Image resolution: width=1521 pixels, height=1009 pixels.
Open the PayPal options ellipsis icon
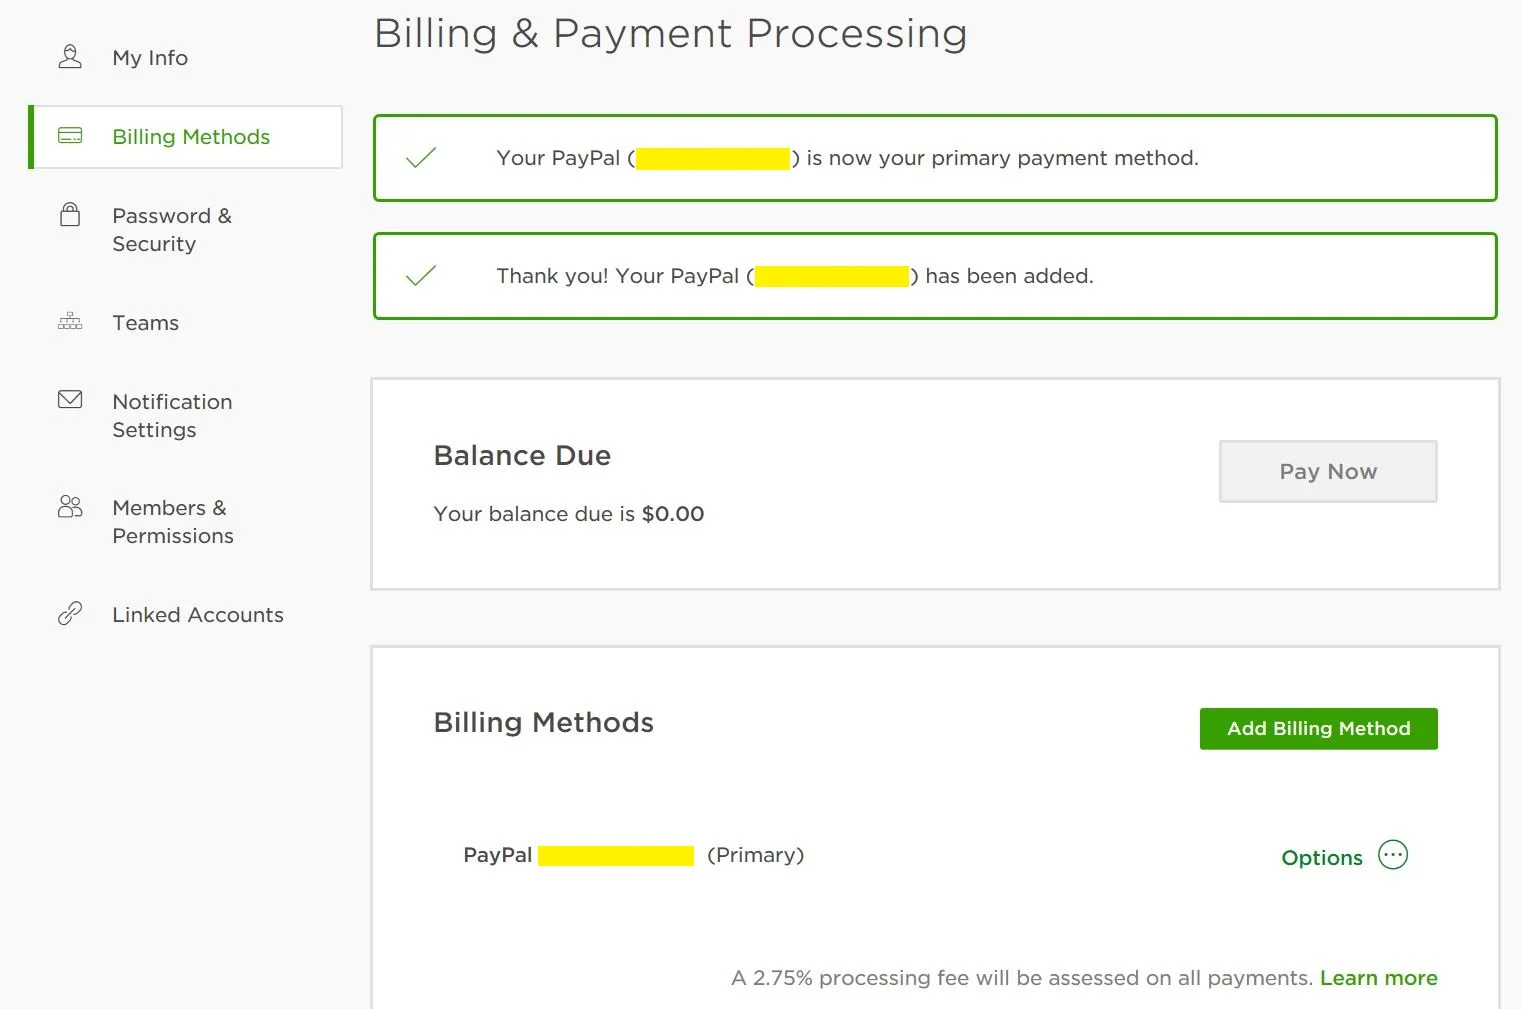pyautogui.click(x=1393, y=855)
